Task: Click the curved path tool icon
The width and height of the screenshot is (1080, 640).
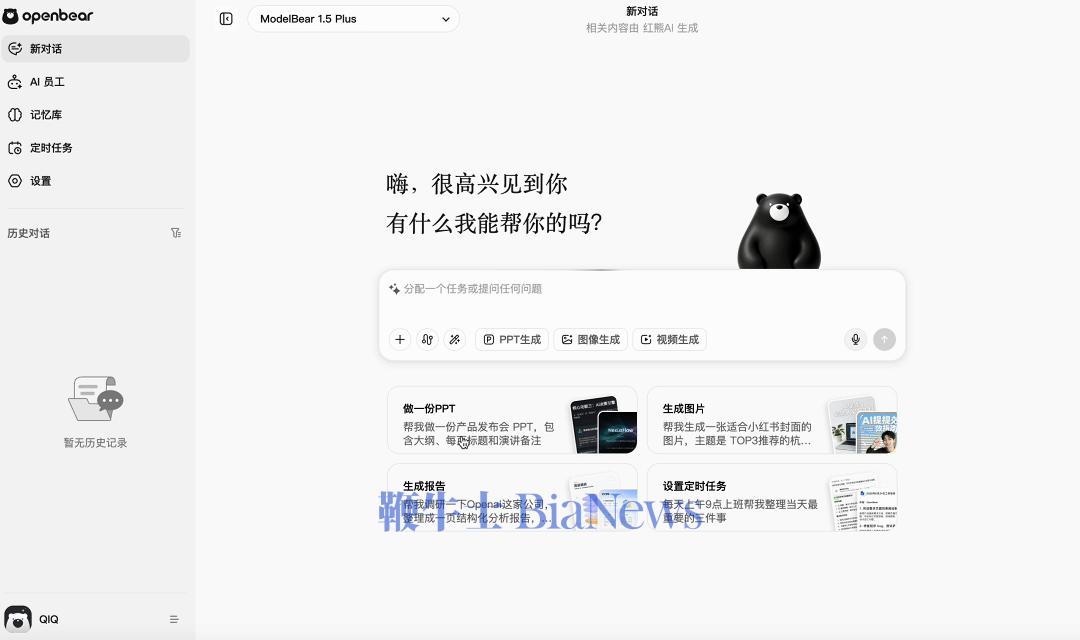Action: [x=427, y=340]
